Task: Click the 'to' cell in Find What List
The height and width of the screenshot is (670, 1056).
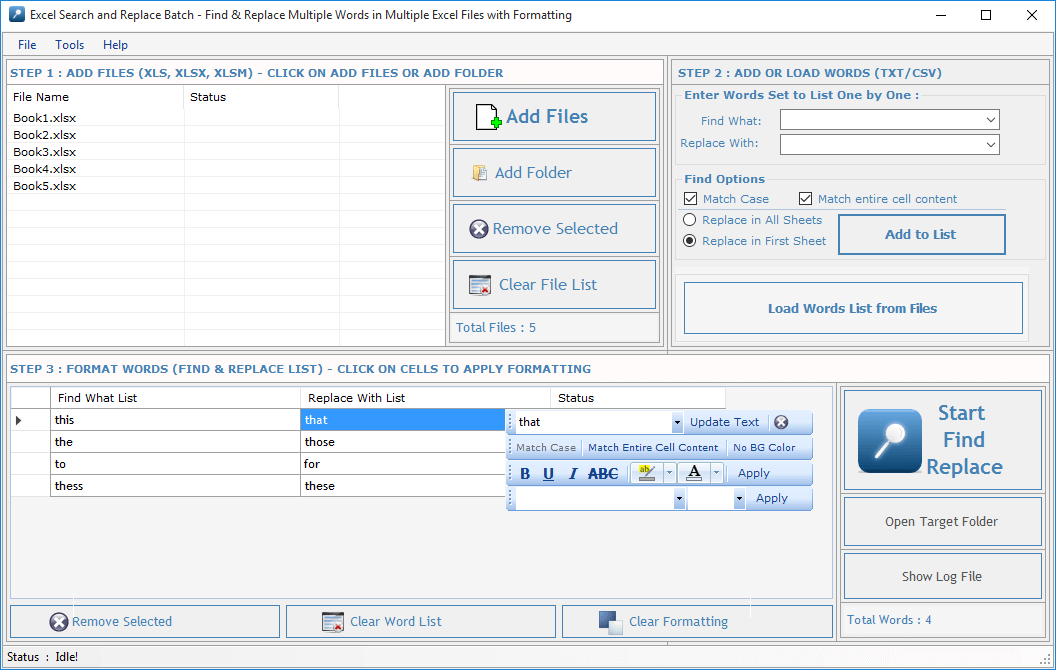Action: (175, 464)
